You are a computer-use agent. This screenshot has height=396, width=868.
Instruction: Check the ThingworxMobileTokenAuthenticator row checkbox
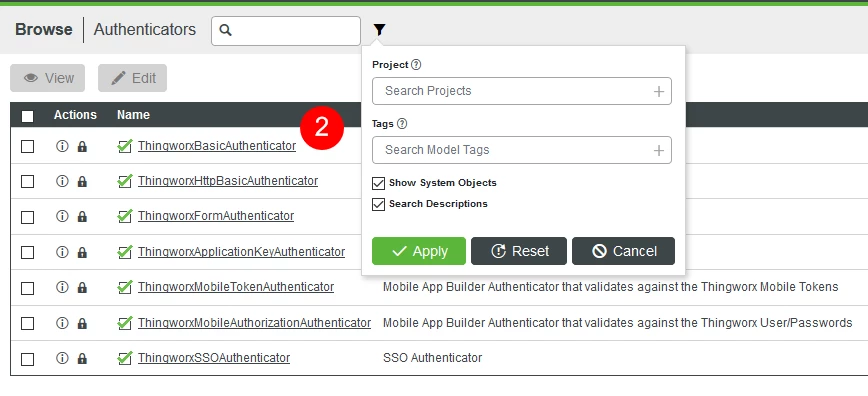click(27, 288)
